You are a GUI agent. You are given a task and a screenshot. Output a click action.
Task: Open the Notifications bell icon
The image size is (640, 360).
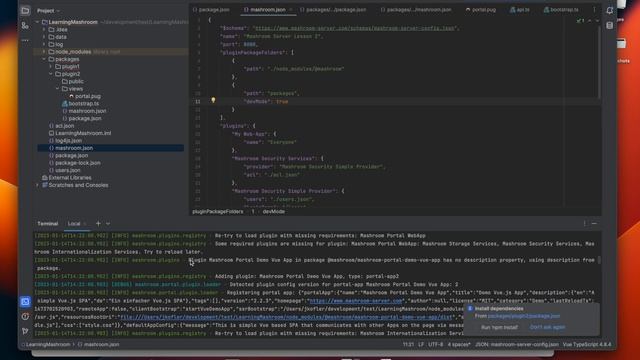click(x=610, y=11)
